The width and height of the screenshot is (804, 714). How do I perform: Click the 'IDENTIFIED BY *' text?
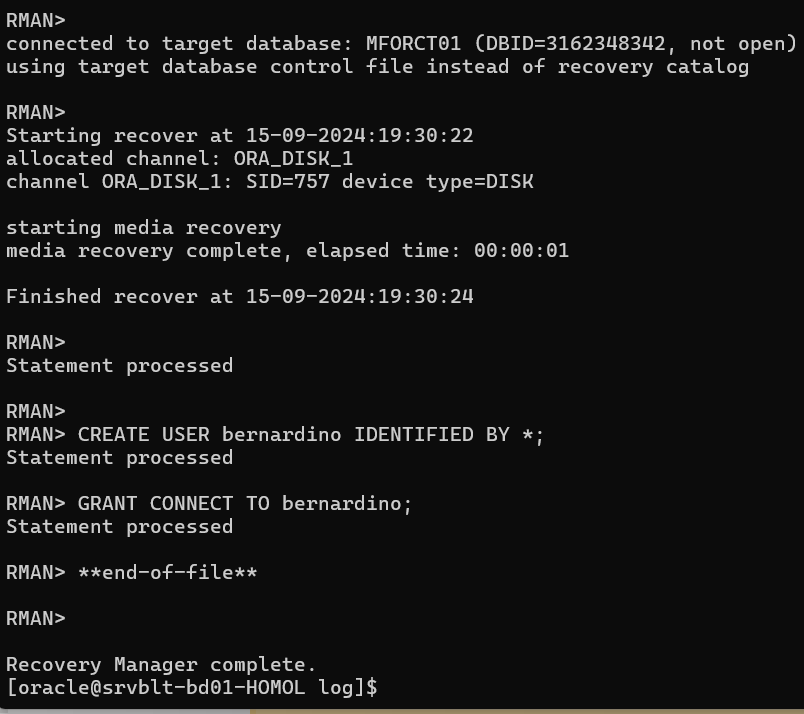coord(443,434)
